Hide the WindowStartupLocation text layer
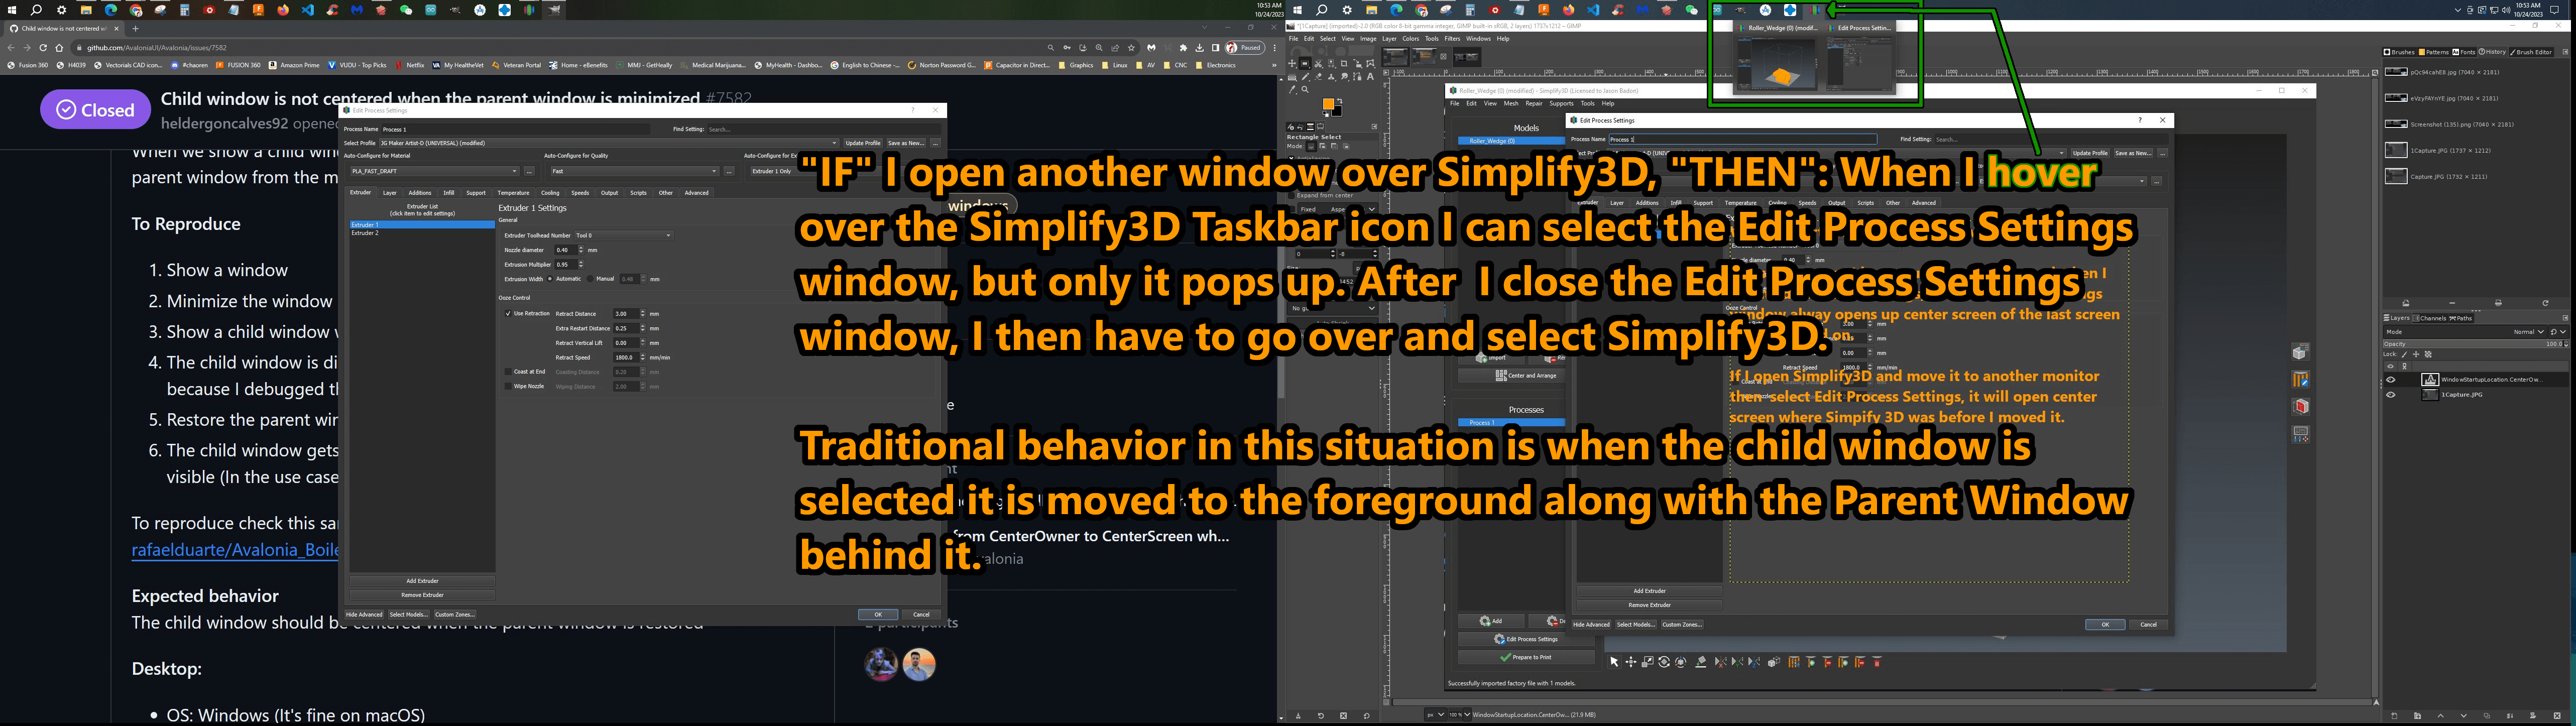The width and height of the screenshot is (2576, 726). pyautogui.click(x=2391, y=380)
